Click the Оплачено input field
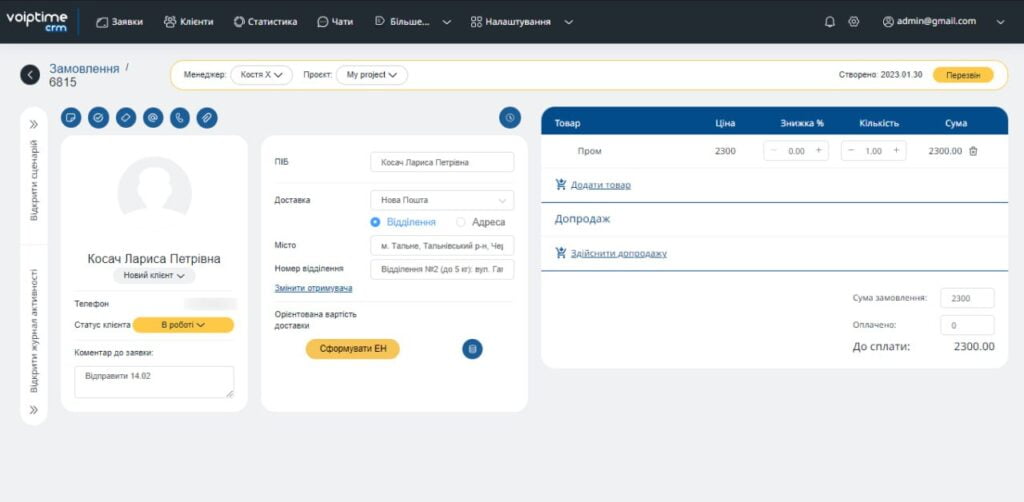 [967, 325]
